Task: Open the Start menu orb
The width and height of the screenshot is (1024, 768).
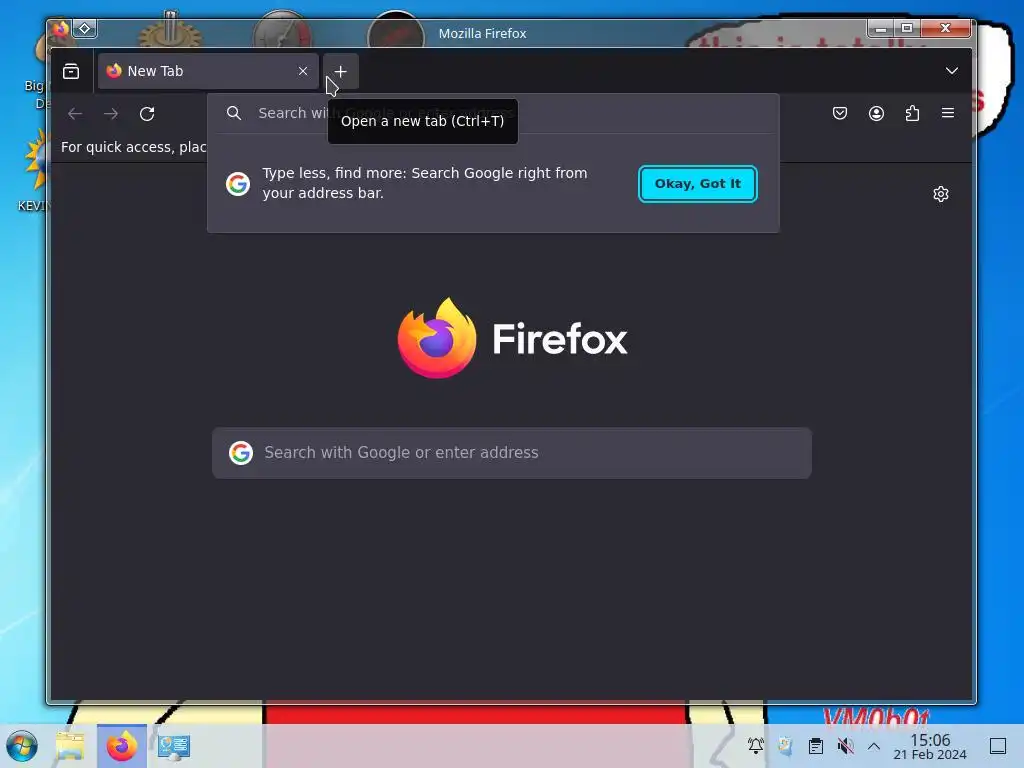Action: 22,746
